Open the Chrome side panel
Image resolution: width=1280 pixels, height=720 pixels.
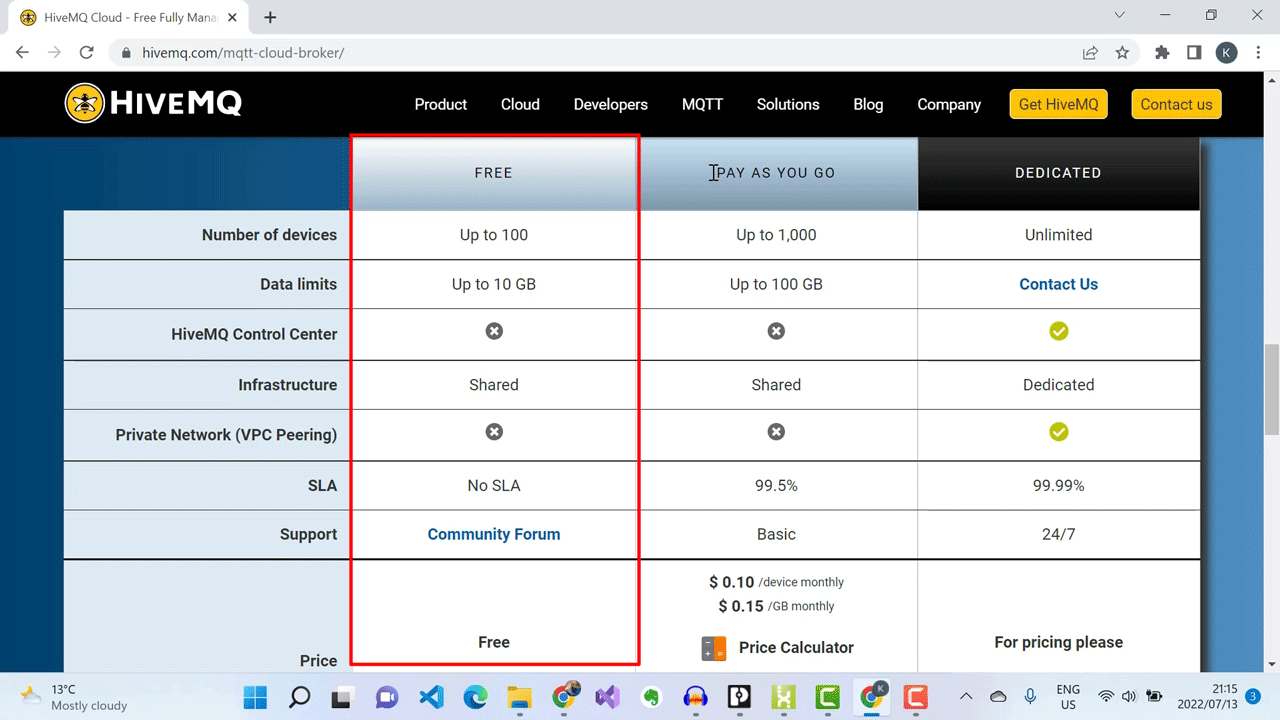(x=1194, y=53)
